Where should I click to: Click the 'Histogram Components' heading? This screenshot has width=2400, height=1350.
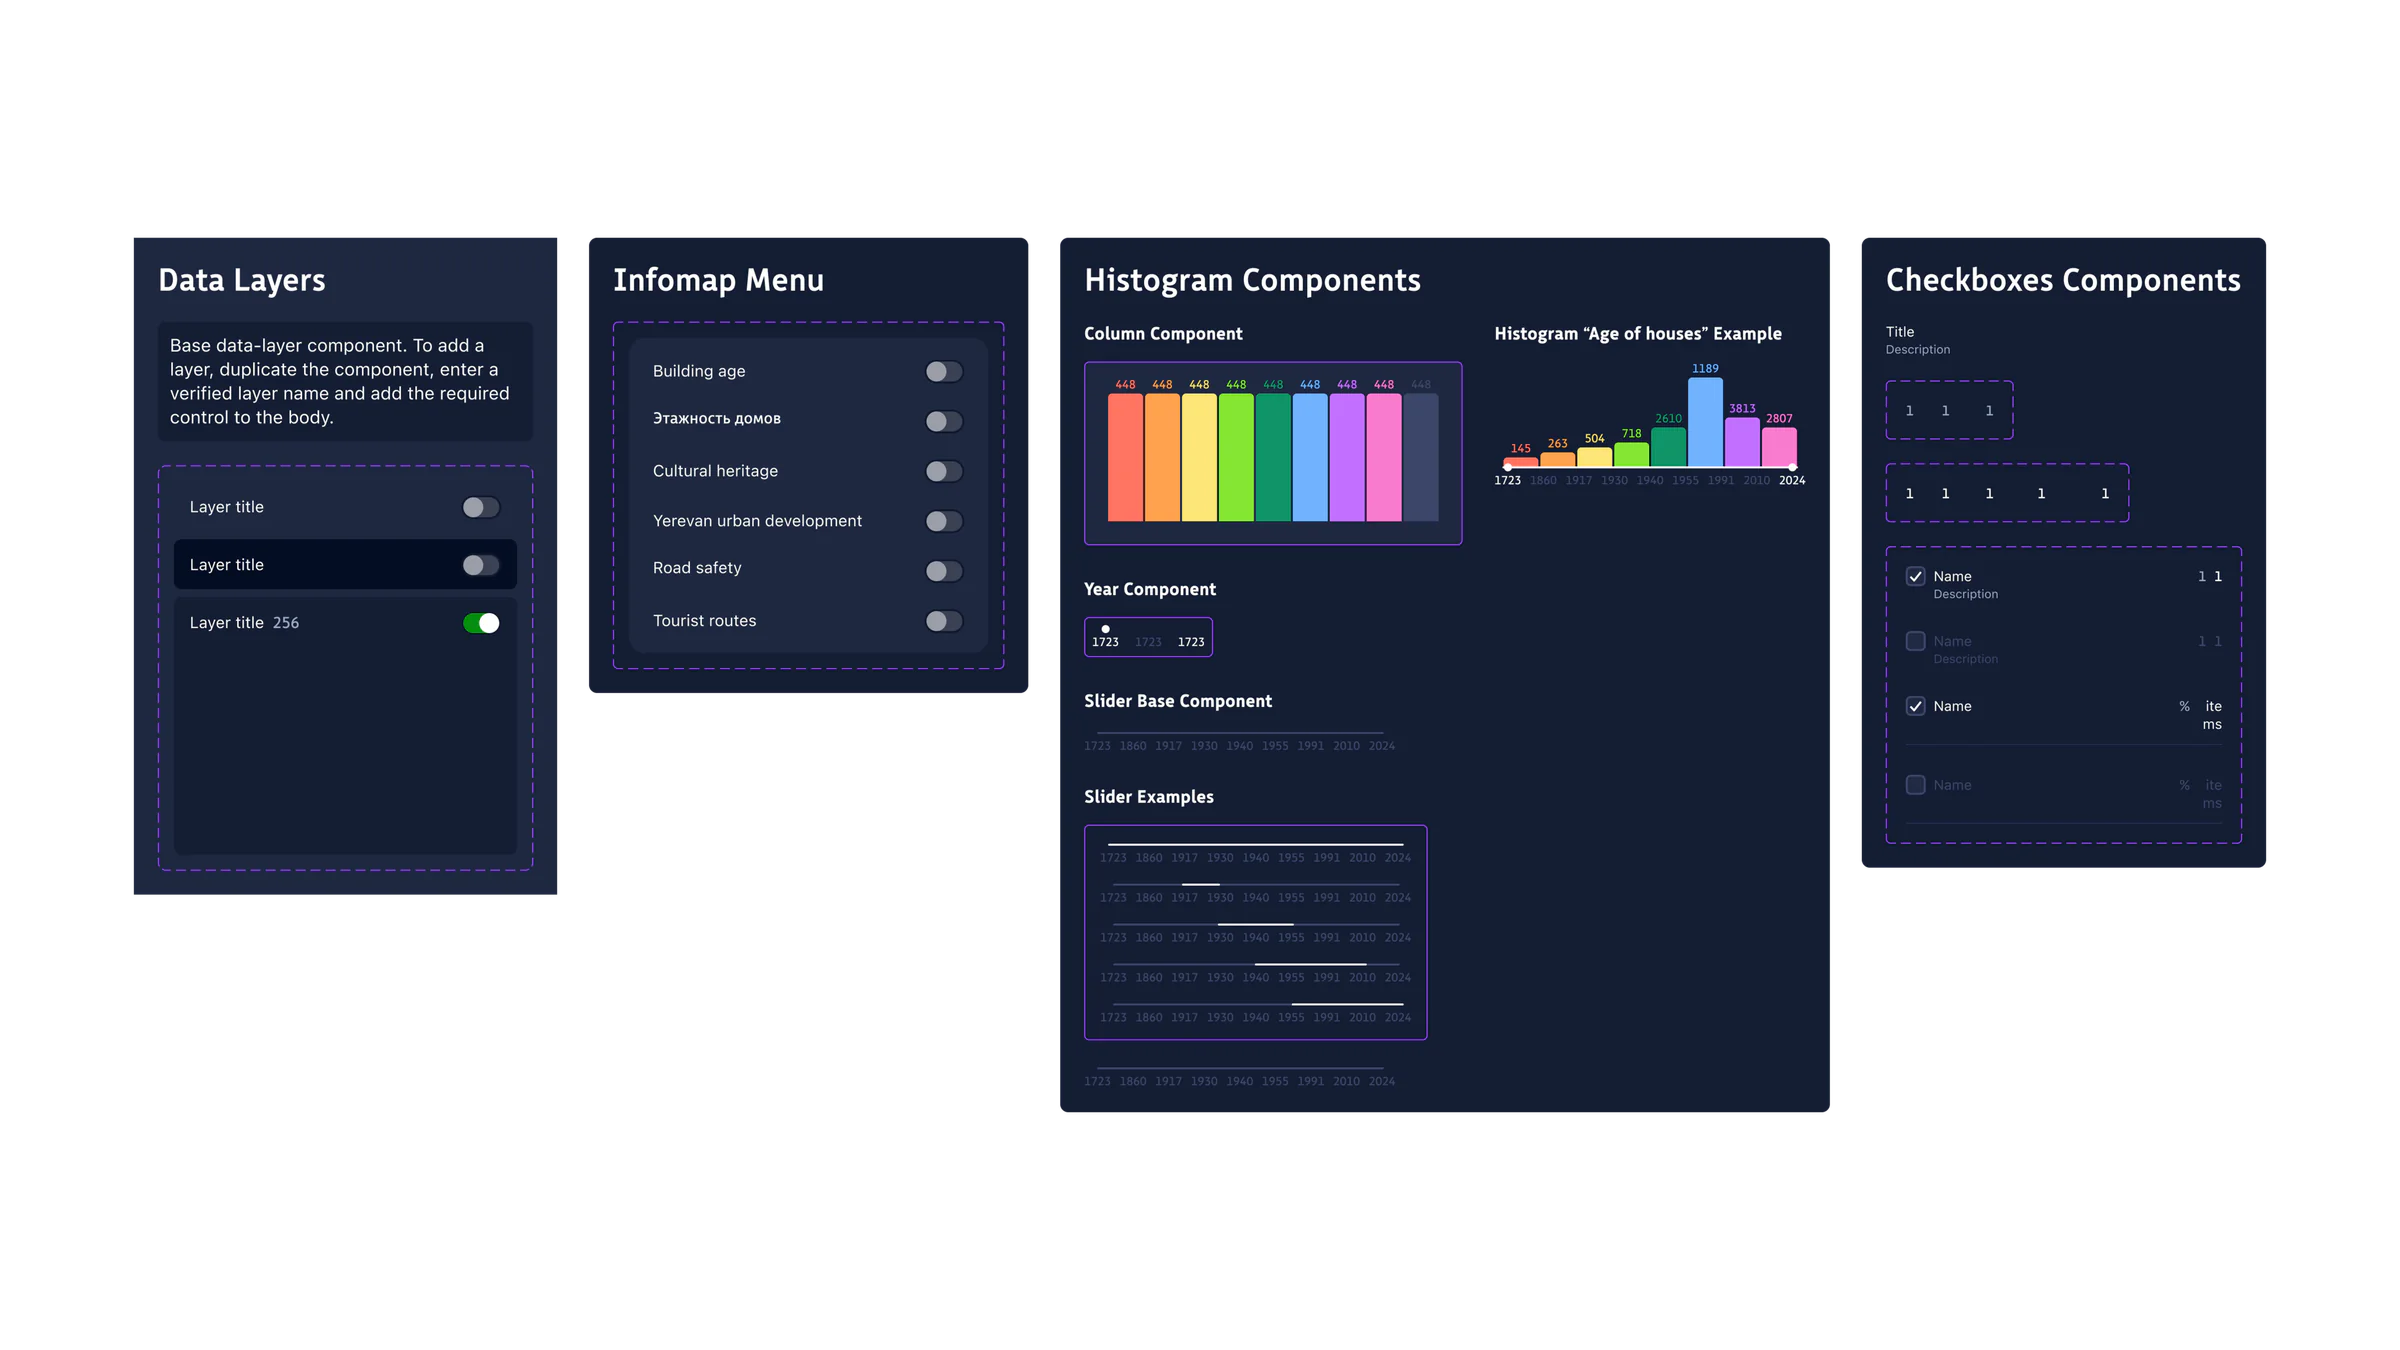click(1252, 280)
